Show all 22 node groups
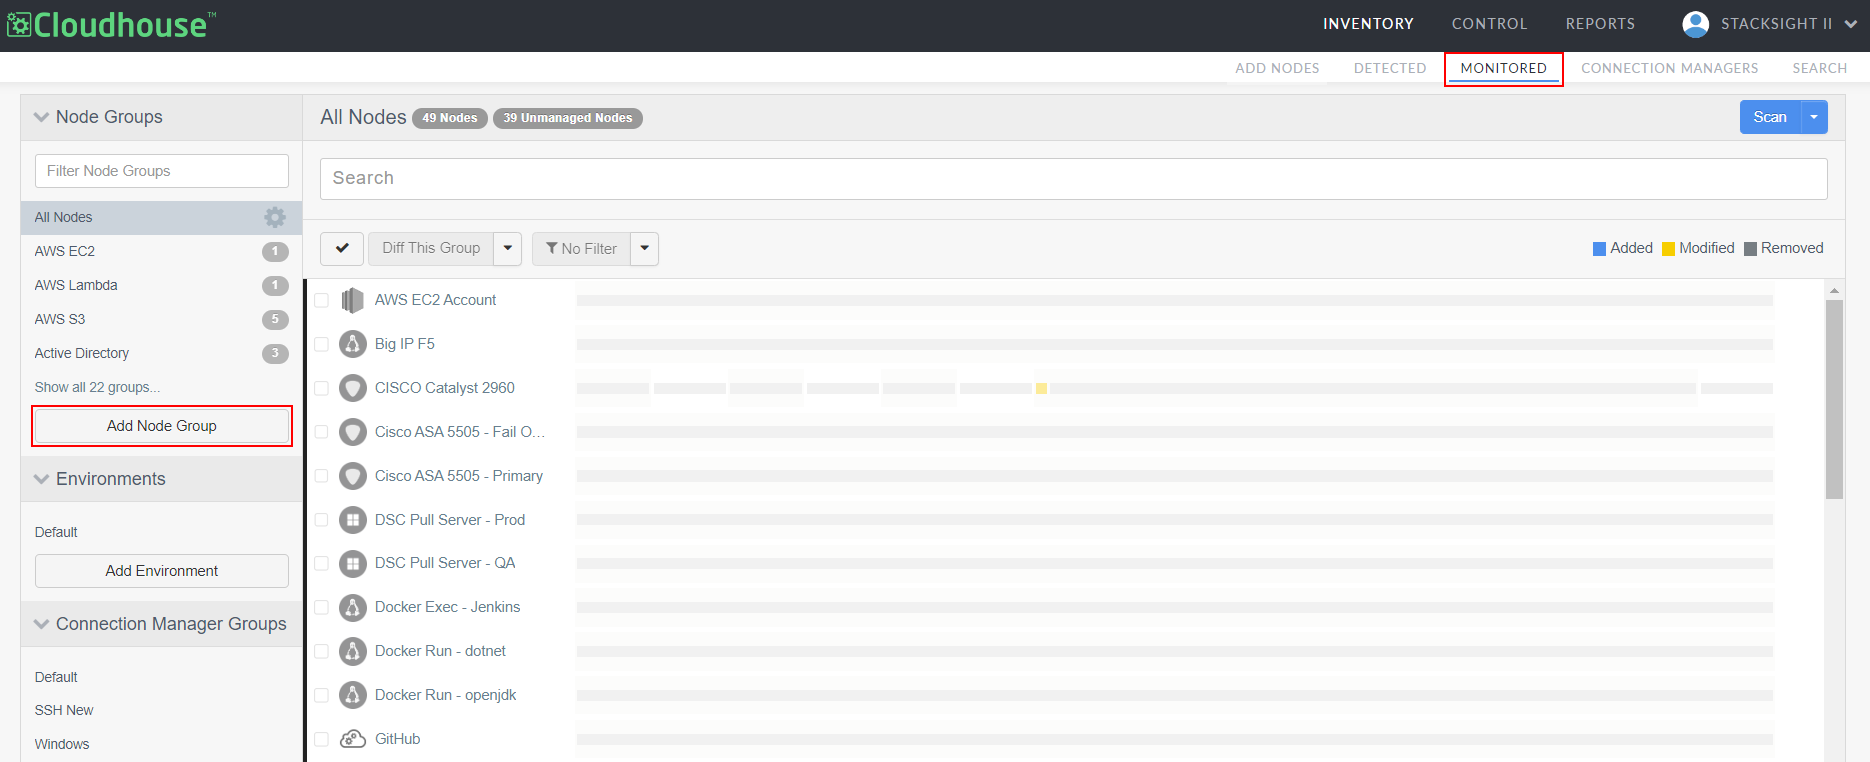Screen dimensions: 1870x762 97,387
